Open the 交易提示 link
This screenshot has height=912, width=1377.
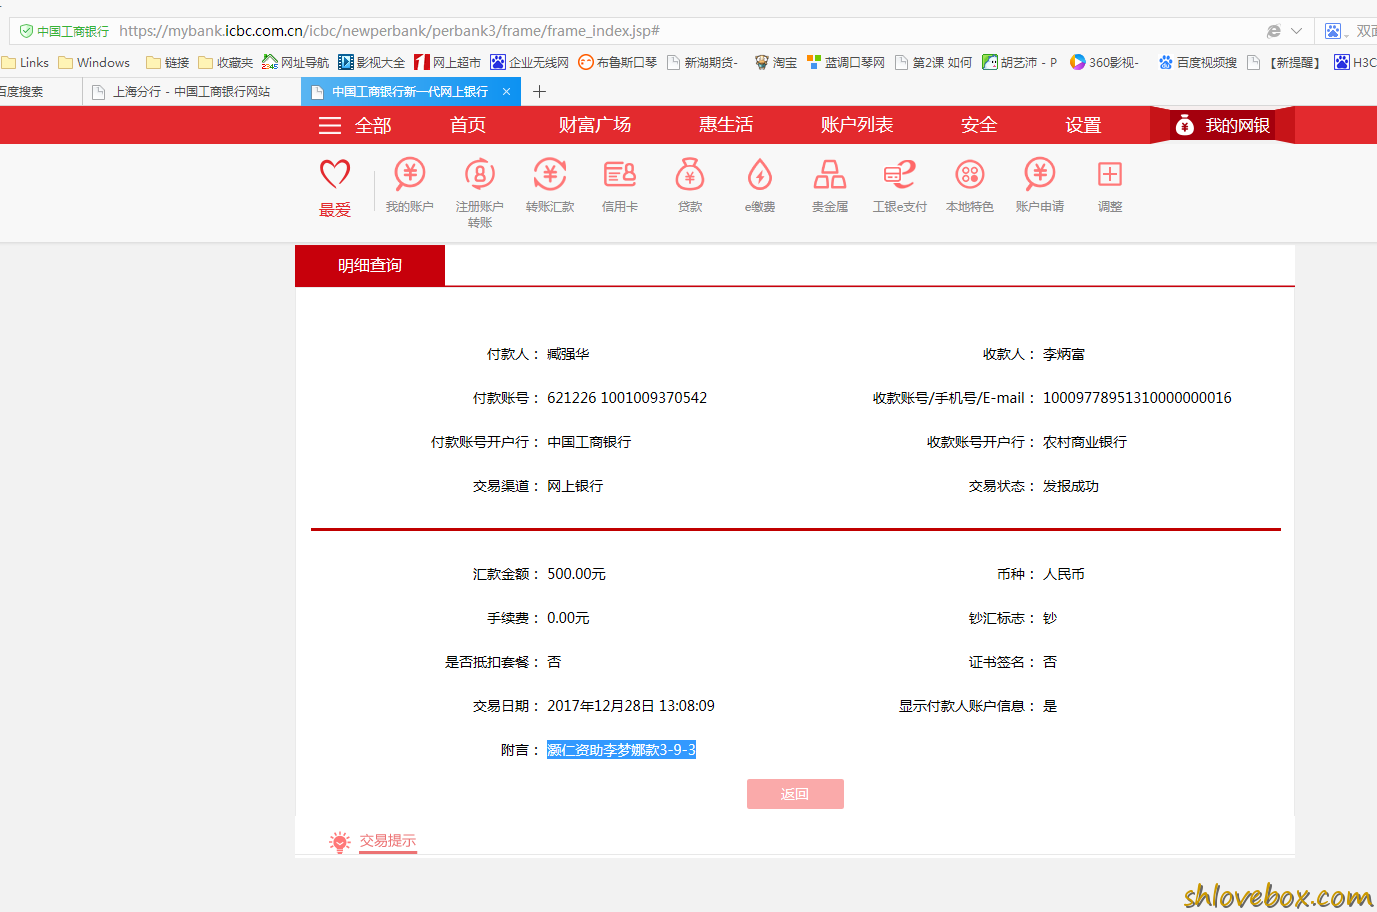pos(388,841)
